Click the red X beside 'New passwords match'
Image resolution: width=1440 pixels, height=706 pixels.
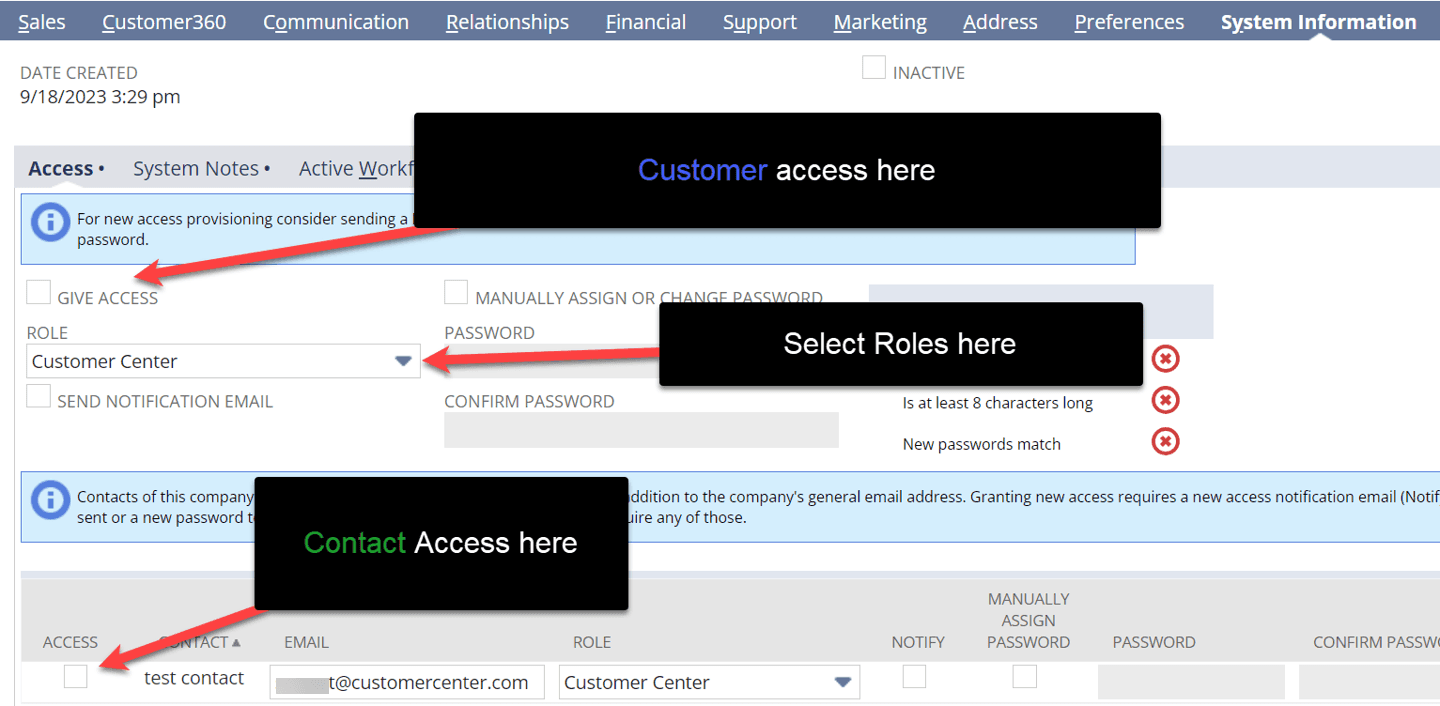[1165, 441]
